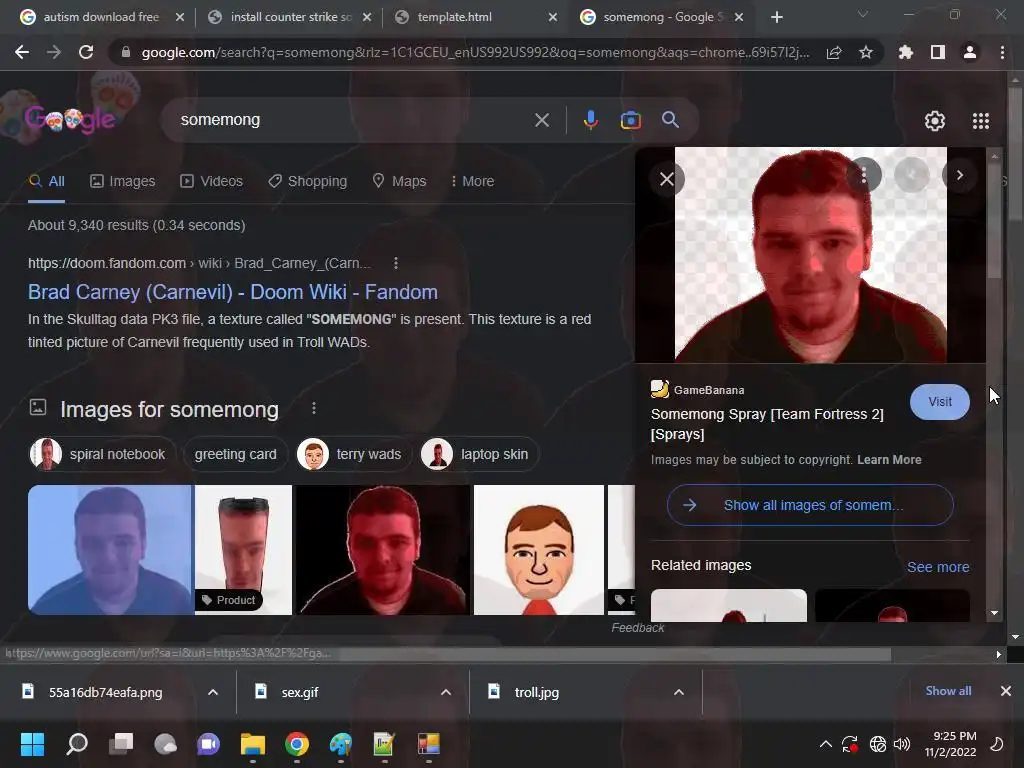
Task: Show the next image in preview
Action: (x=959, y=175)
